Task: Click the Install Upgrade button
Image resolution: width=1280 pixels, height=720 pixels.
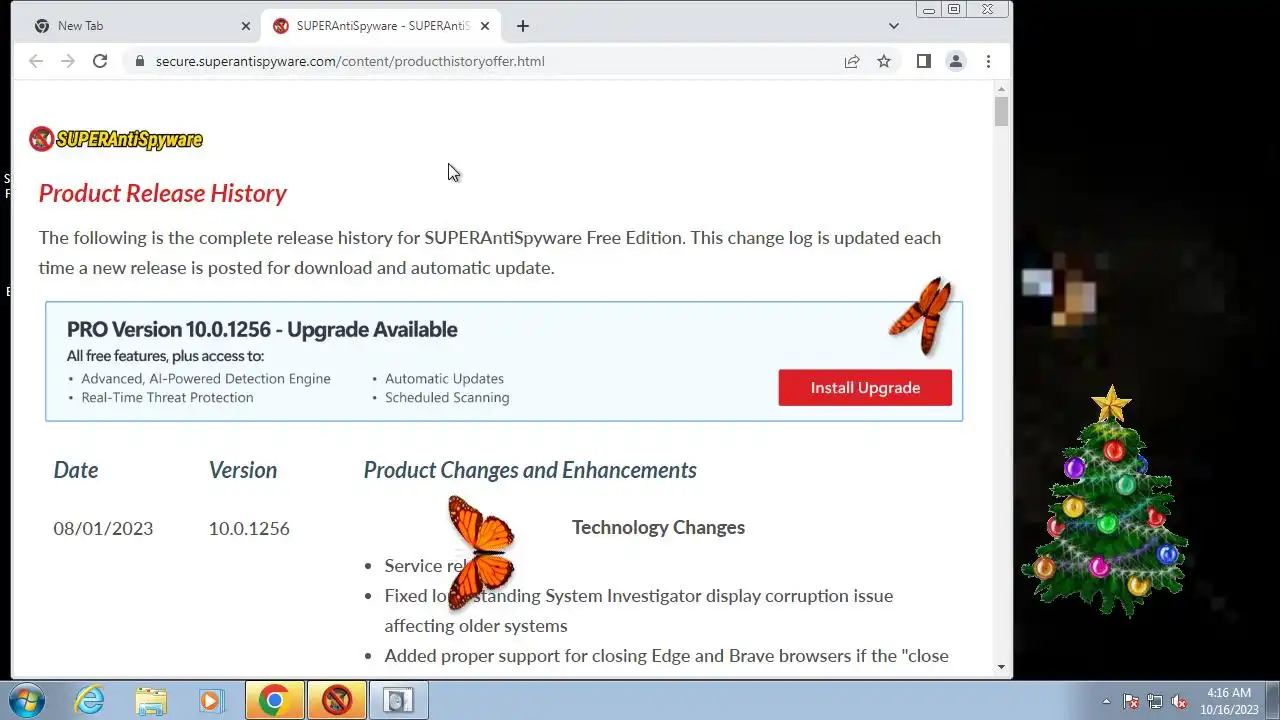Action: [x=865, y=388]
